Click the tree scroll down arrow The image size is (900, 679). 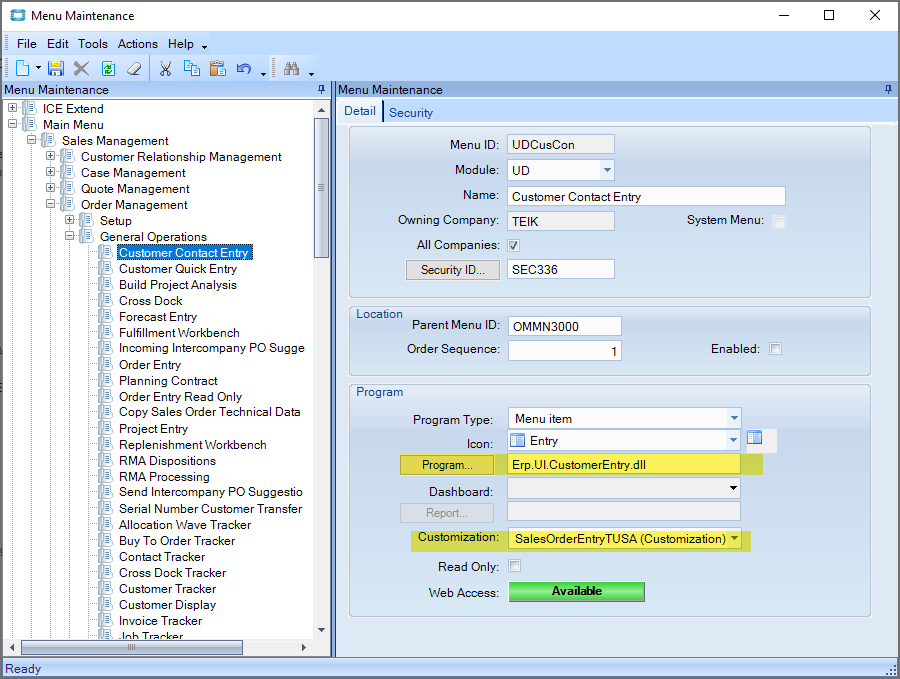(321, 630)
